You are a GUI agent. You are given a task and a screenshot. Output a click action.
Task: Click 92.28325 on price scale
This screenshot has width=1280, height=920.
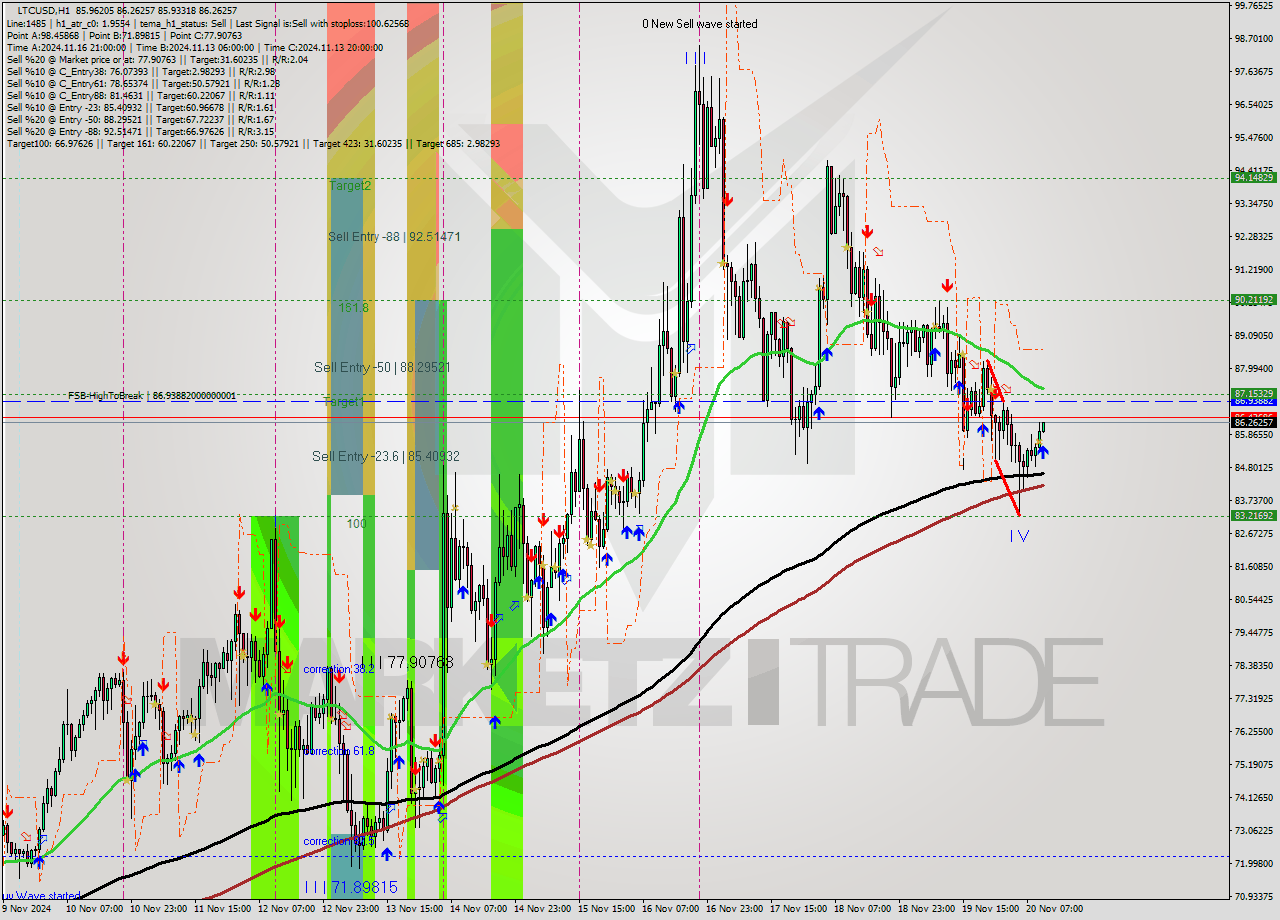(1253, 236)
